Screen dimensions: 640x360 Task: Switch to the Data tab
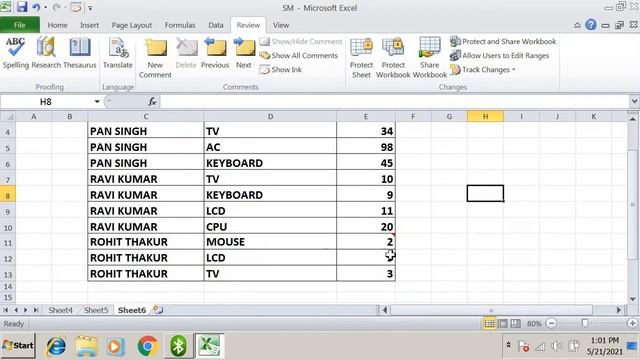coord(216,25)
